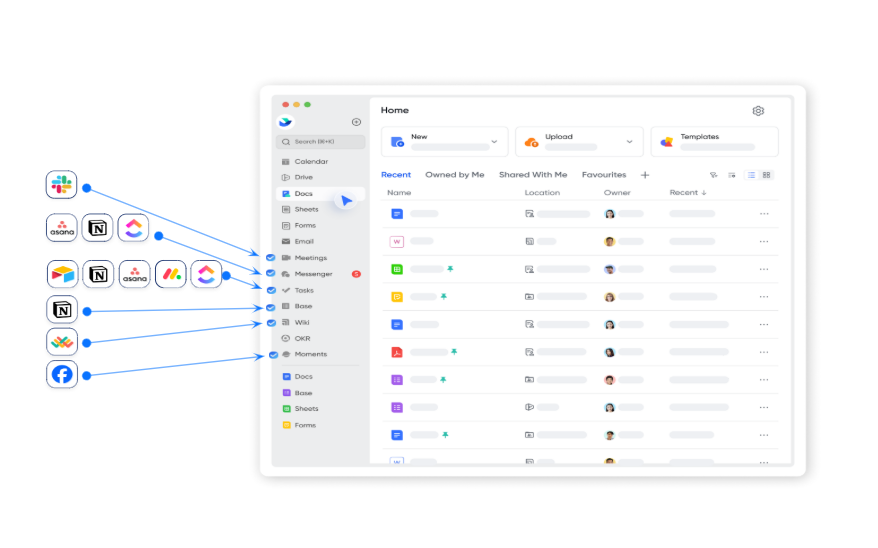This screenshot has width=878, height=548.
Task: Open the yellow form file icon
Action: tap(397, 297)
